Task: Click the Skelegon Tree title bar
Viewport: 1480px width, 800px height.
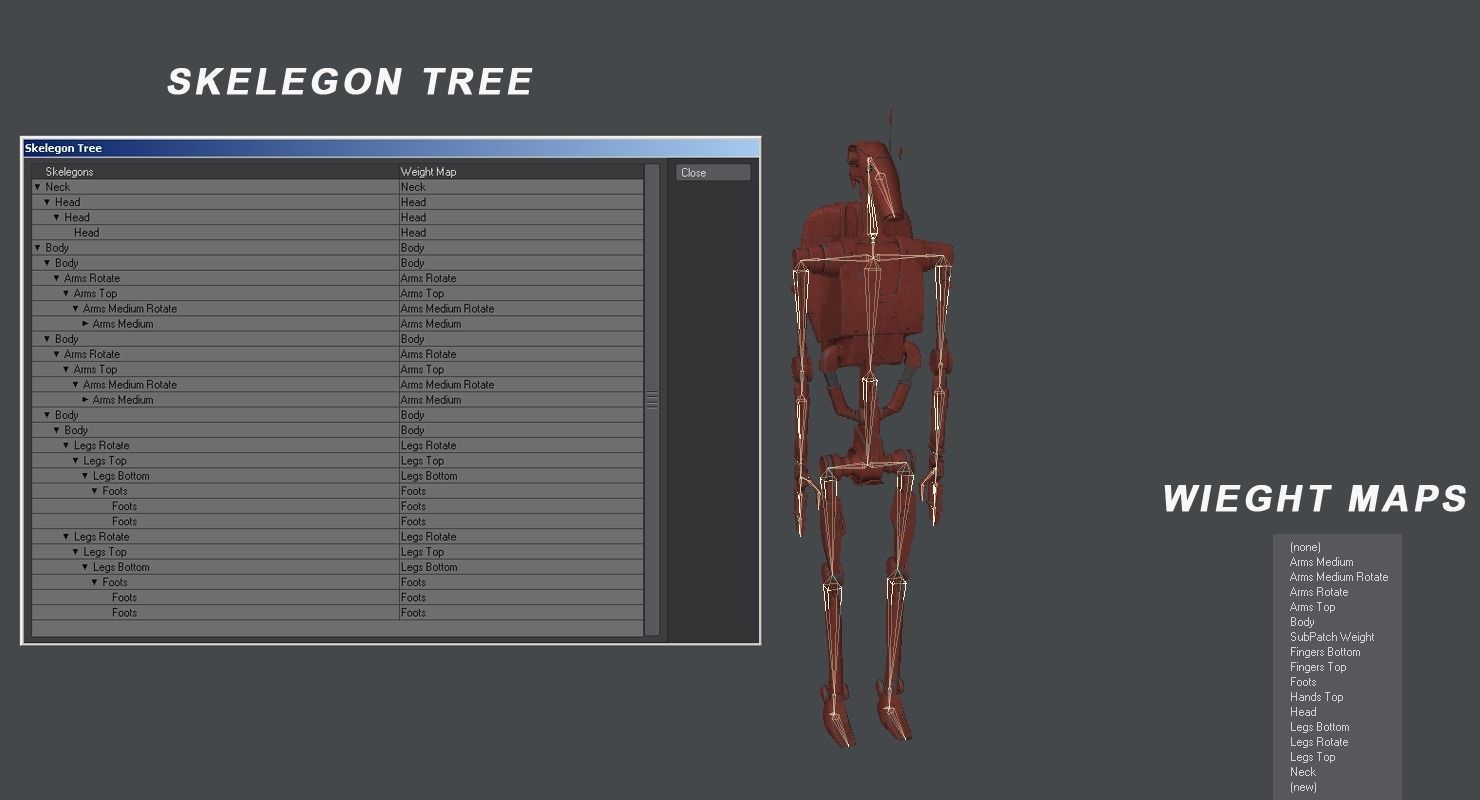Action: tap(391, 148)
